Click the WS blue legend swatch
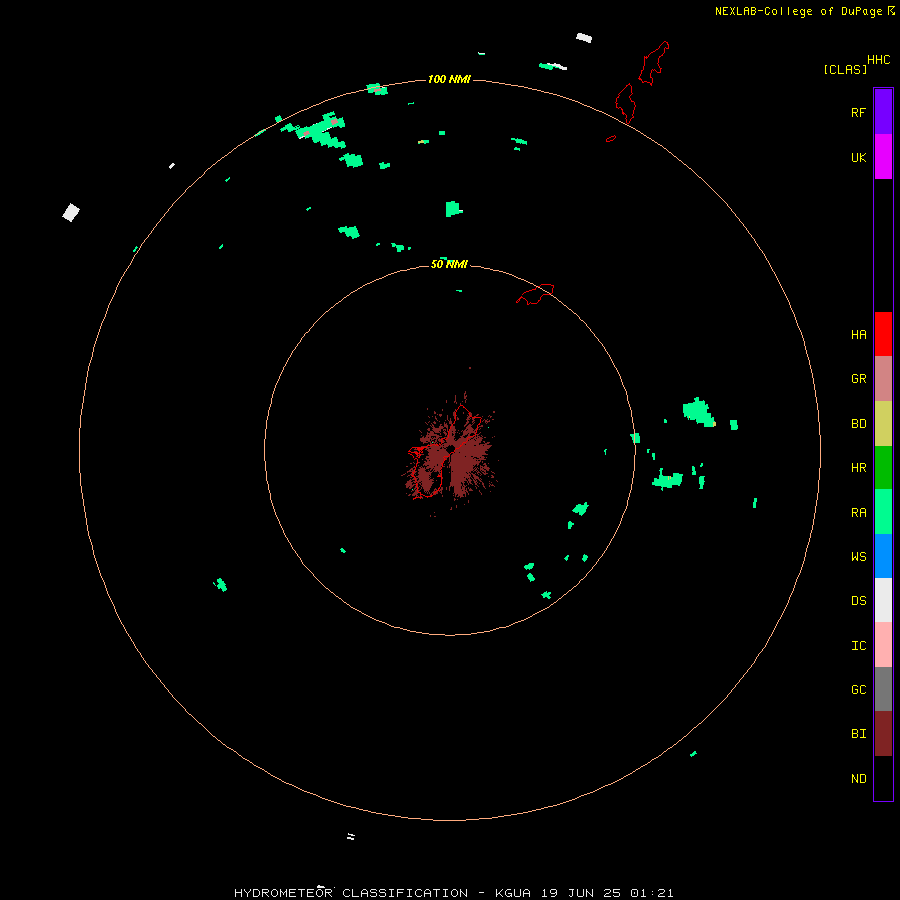The image size is (900, 900). click(x=883, y=556)
